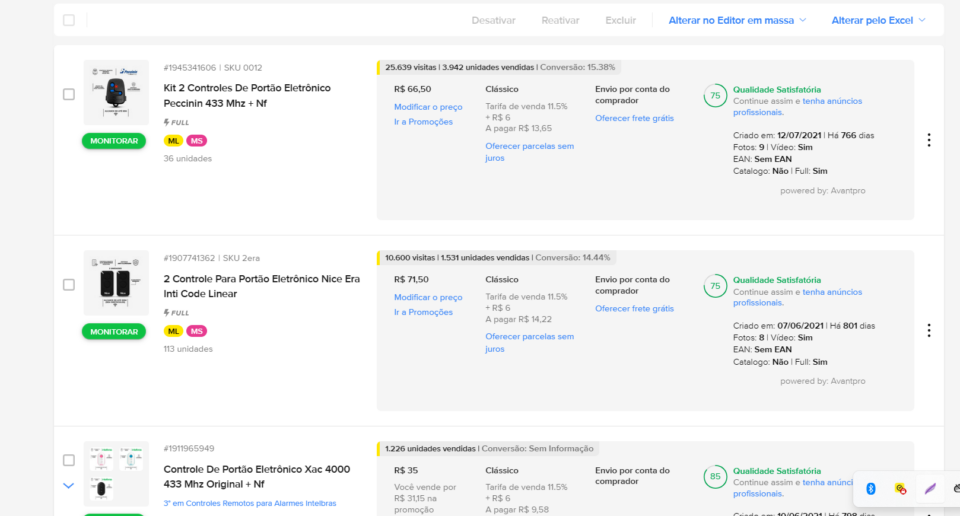Click Criado em: 07/06/2021 text
The width and height of the screenshot is (960, 516).
click(x=778, y=326)
